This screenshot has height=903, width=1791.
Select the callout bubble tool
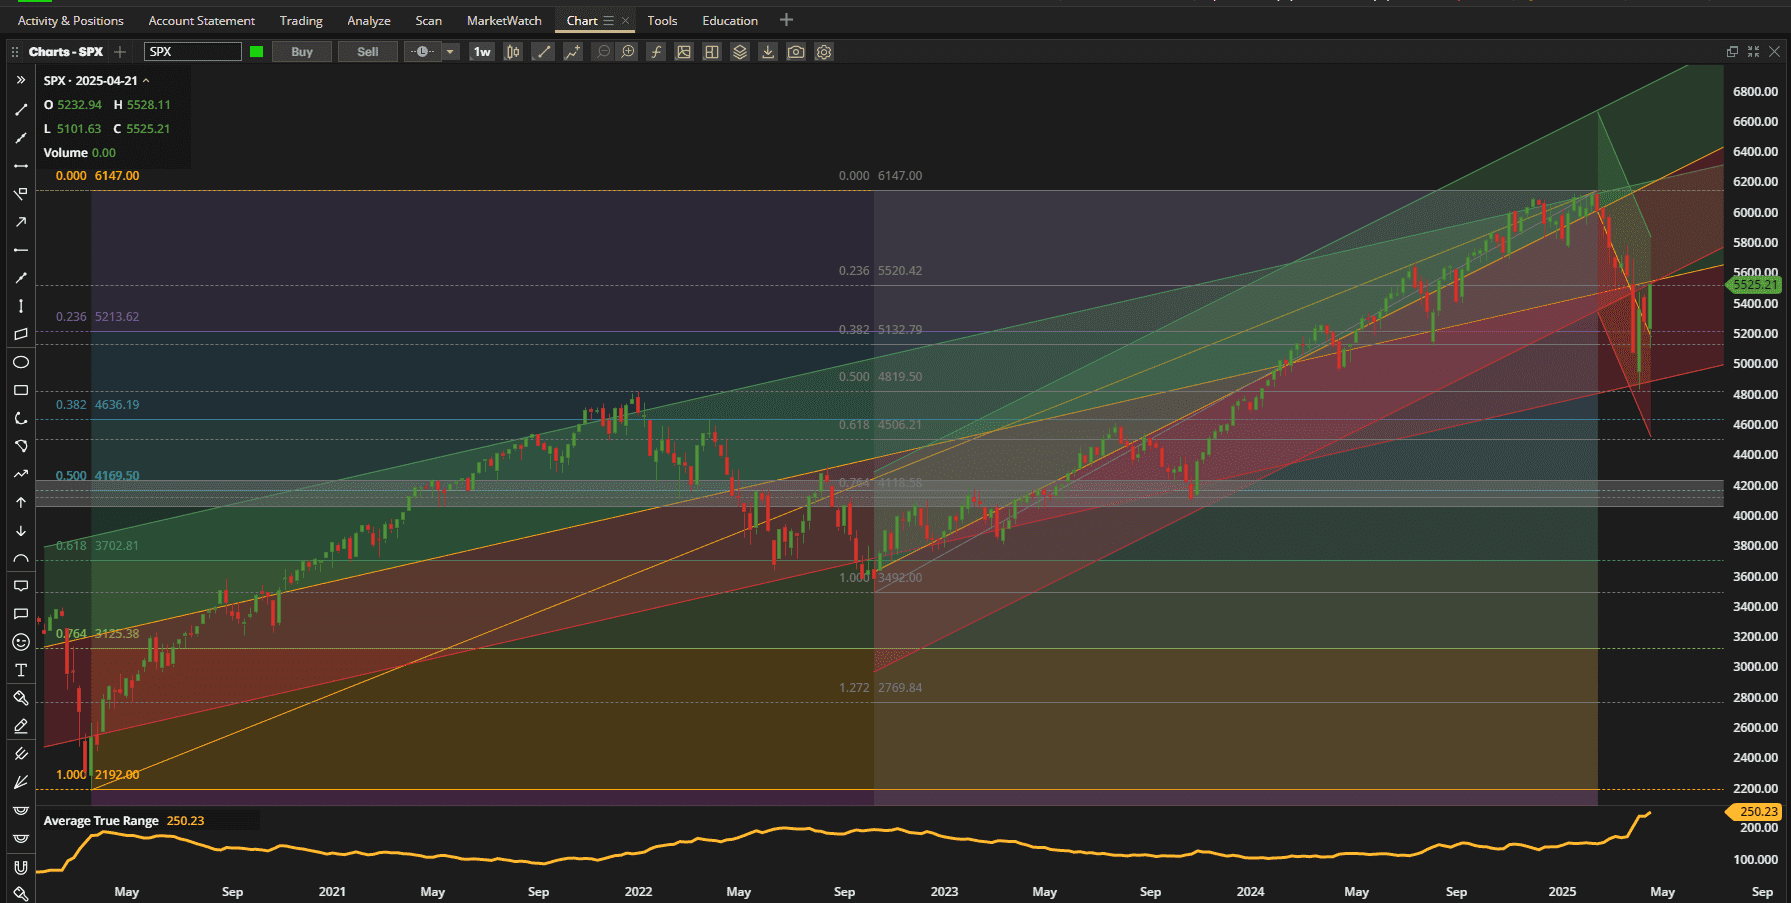20,586
